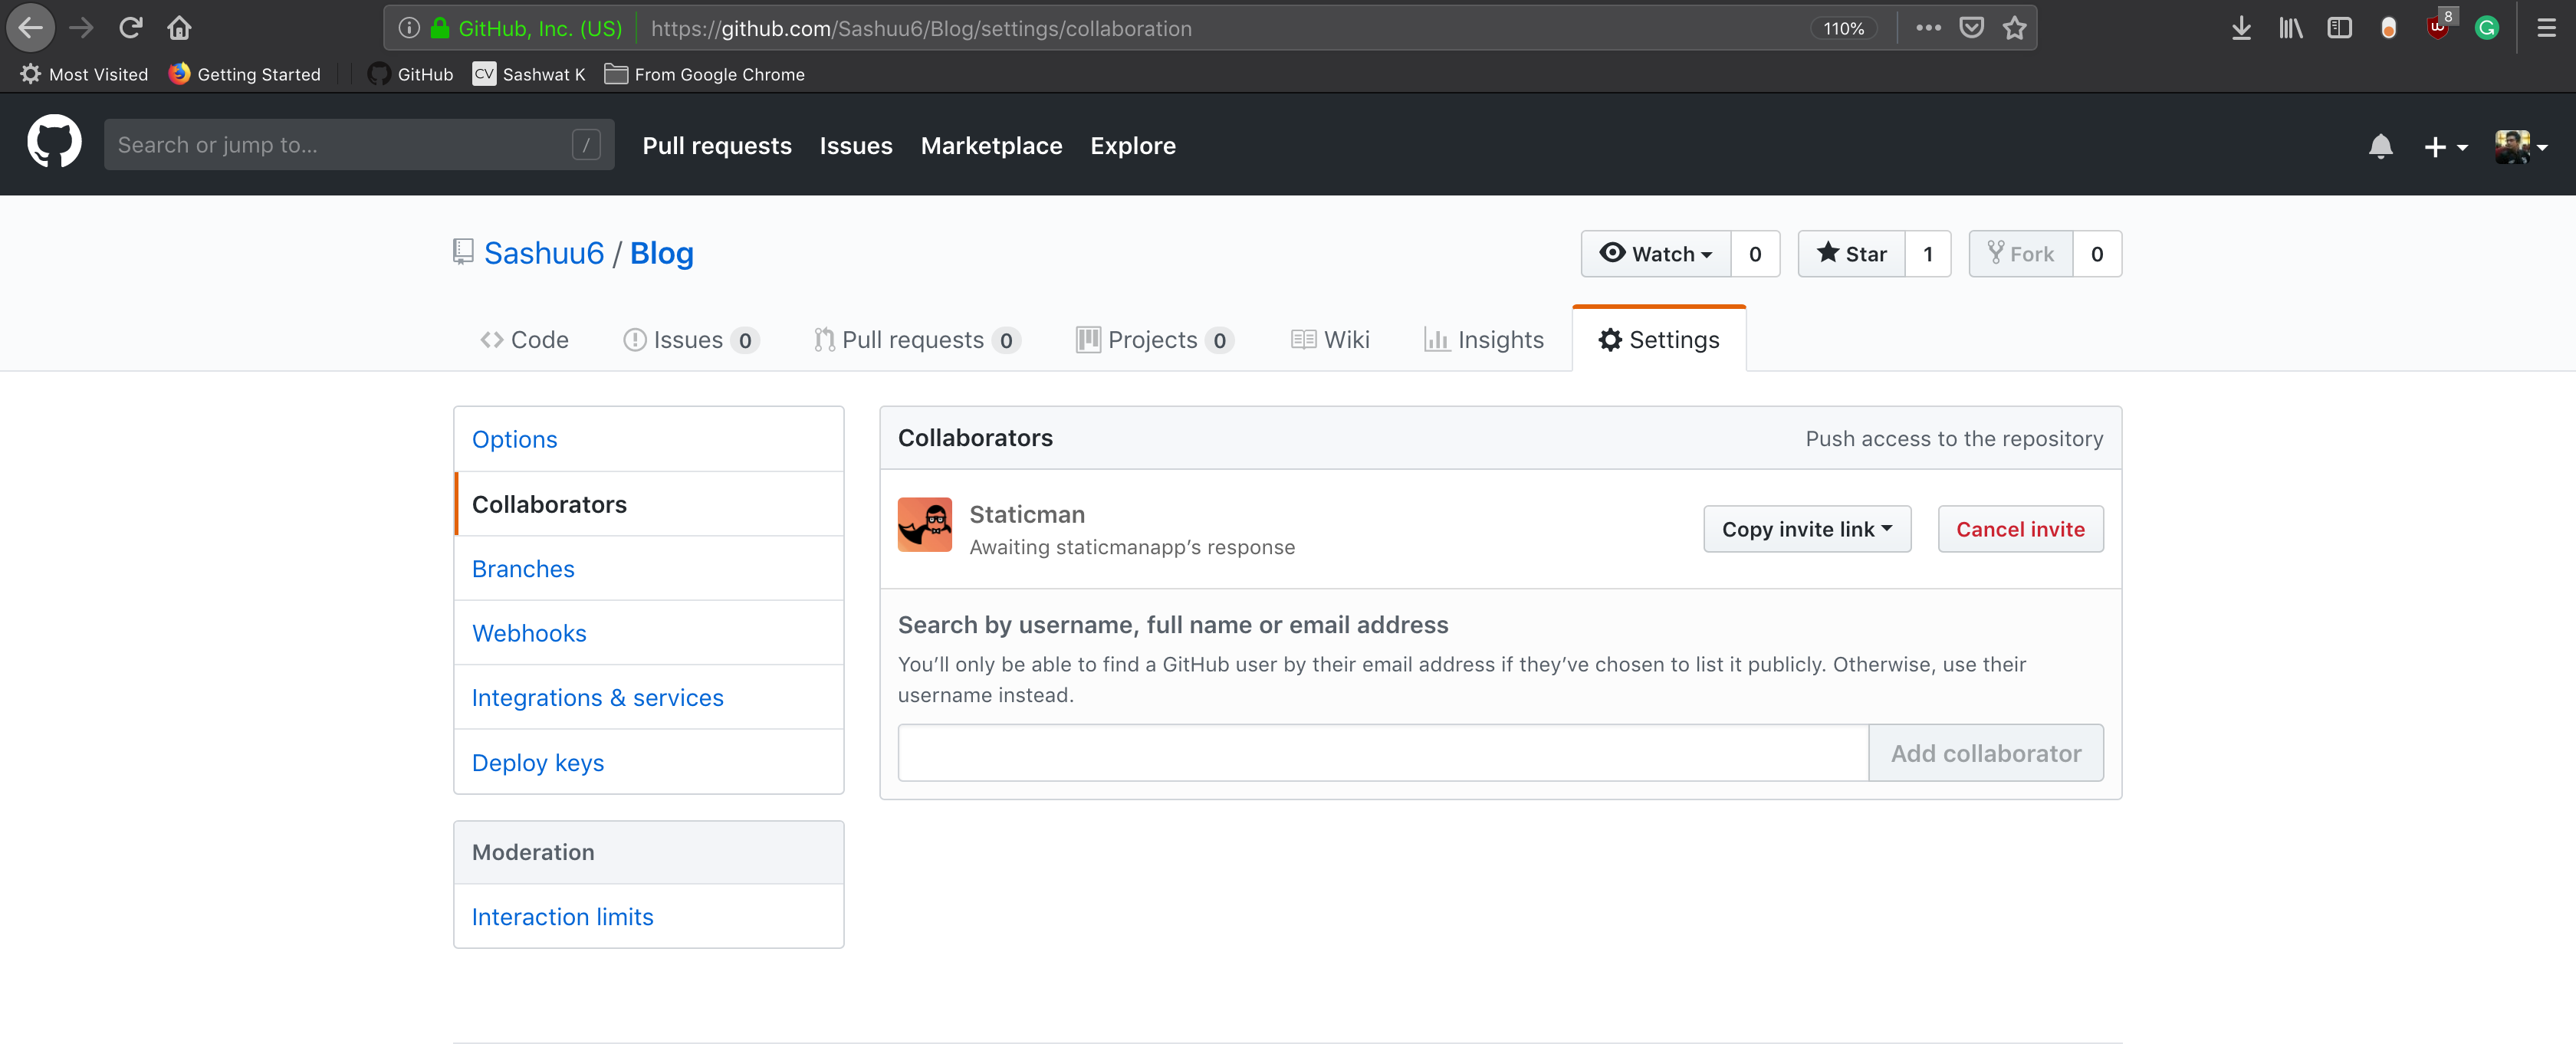2576x1044 pixels.
Task: Switch to the Projects tab
Action: point(1155,340)
